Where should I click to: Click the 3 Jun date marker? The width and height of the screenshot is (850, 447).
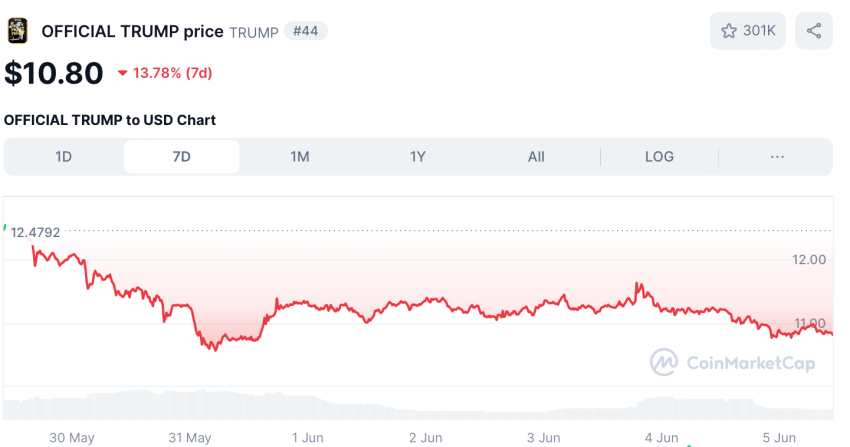(x=544, y=438)
